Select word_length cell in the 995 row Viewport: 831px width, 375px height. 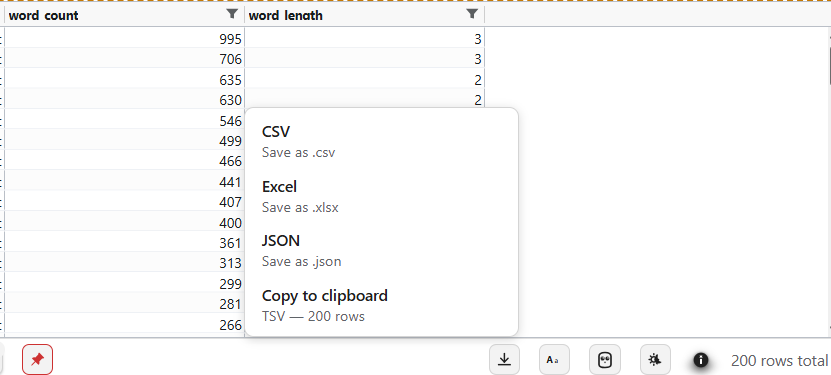click(365, 38)
